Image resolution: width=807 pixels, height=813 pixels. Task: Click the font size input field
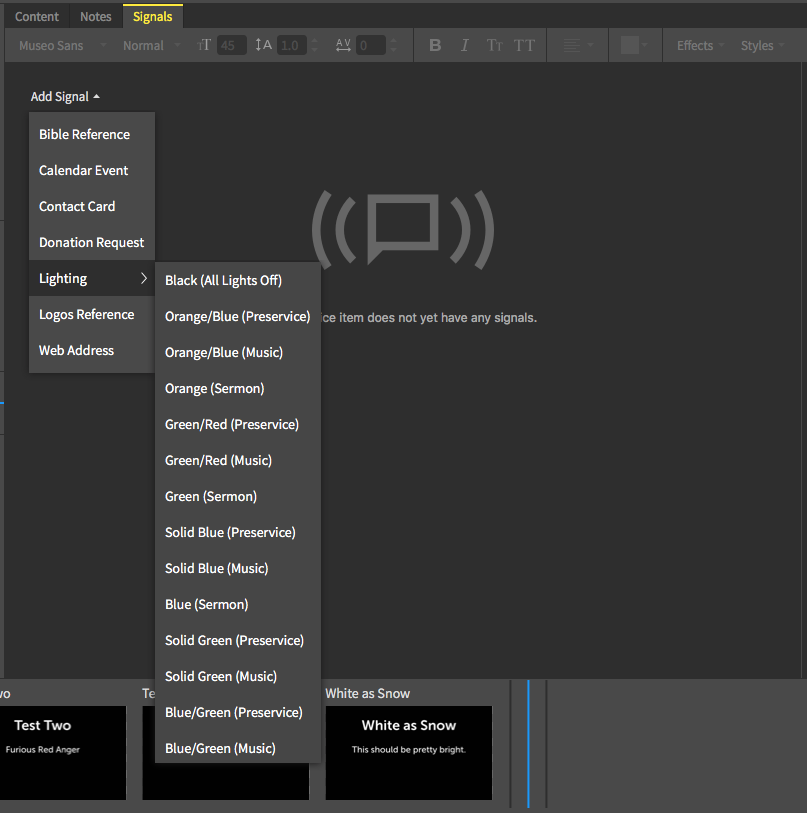(231, 46)
